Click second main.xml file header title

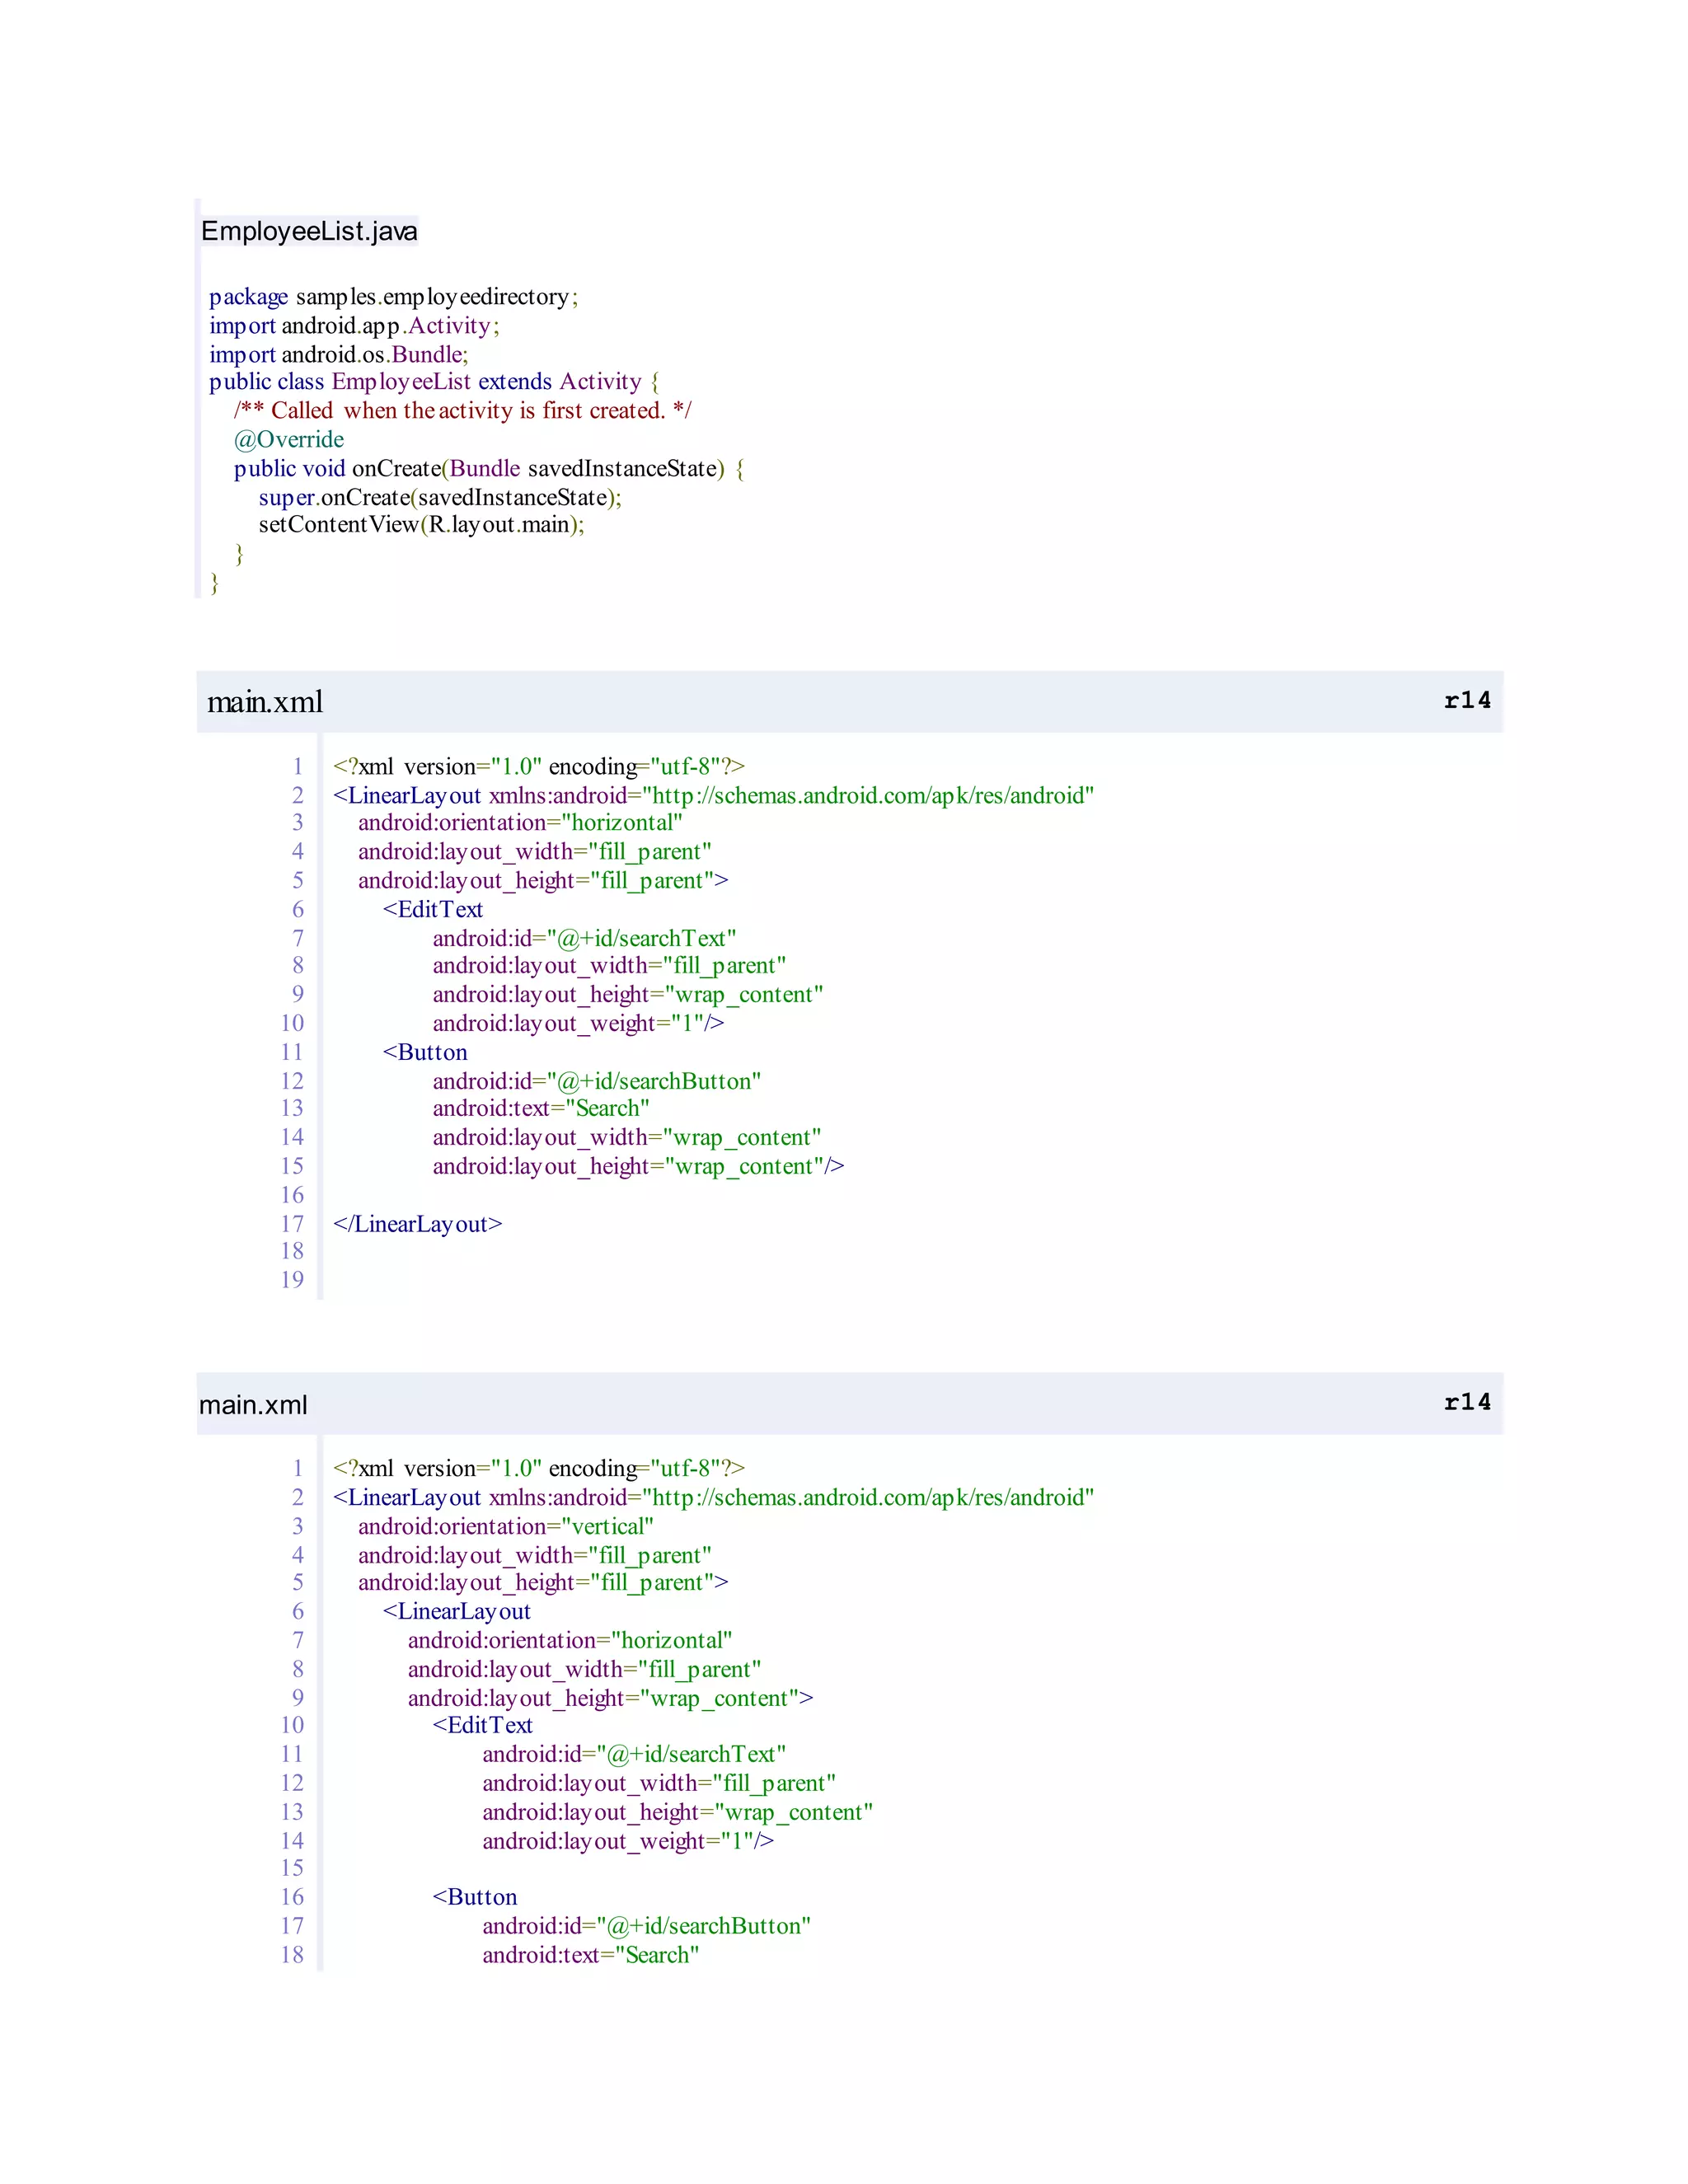tap(253, 1404)
